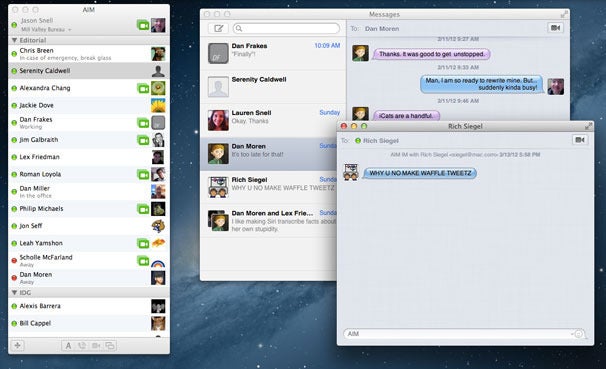
Task: Open the emoticon smiley picker in Rich Siegel window
Action: 578,334
